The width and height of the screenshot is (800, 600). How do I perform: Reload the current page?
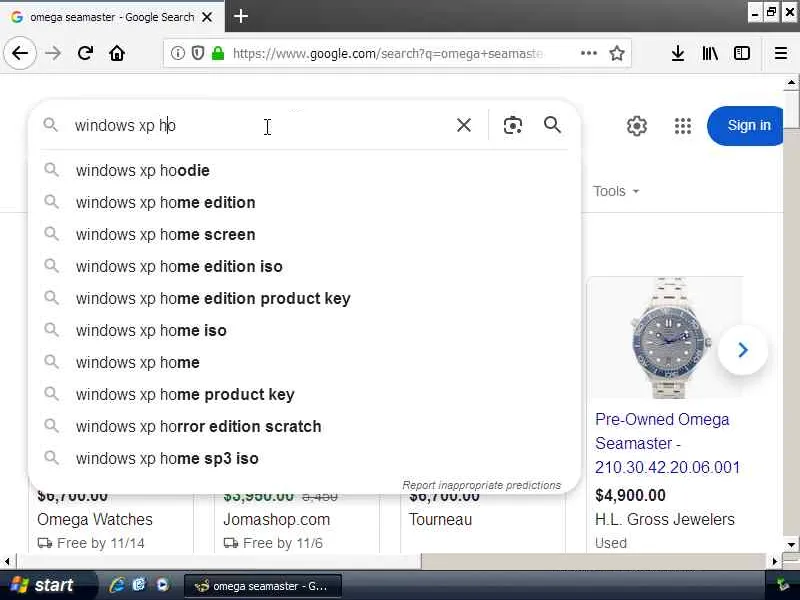tap(85, 53)
